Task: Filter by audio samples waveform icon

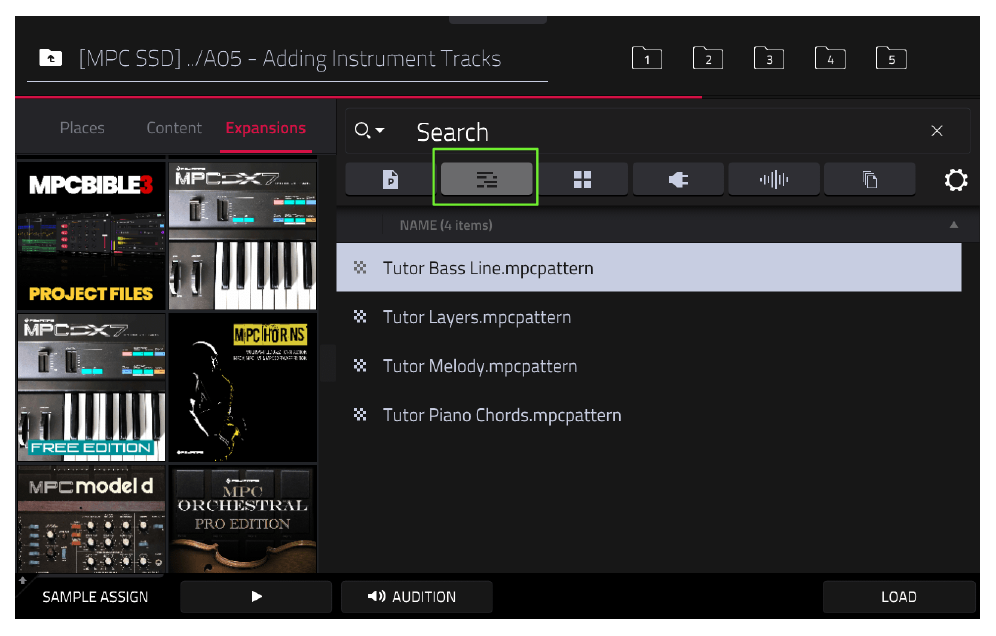Action: tap(774, 179)
